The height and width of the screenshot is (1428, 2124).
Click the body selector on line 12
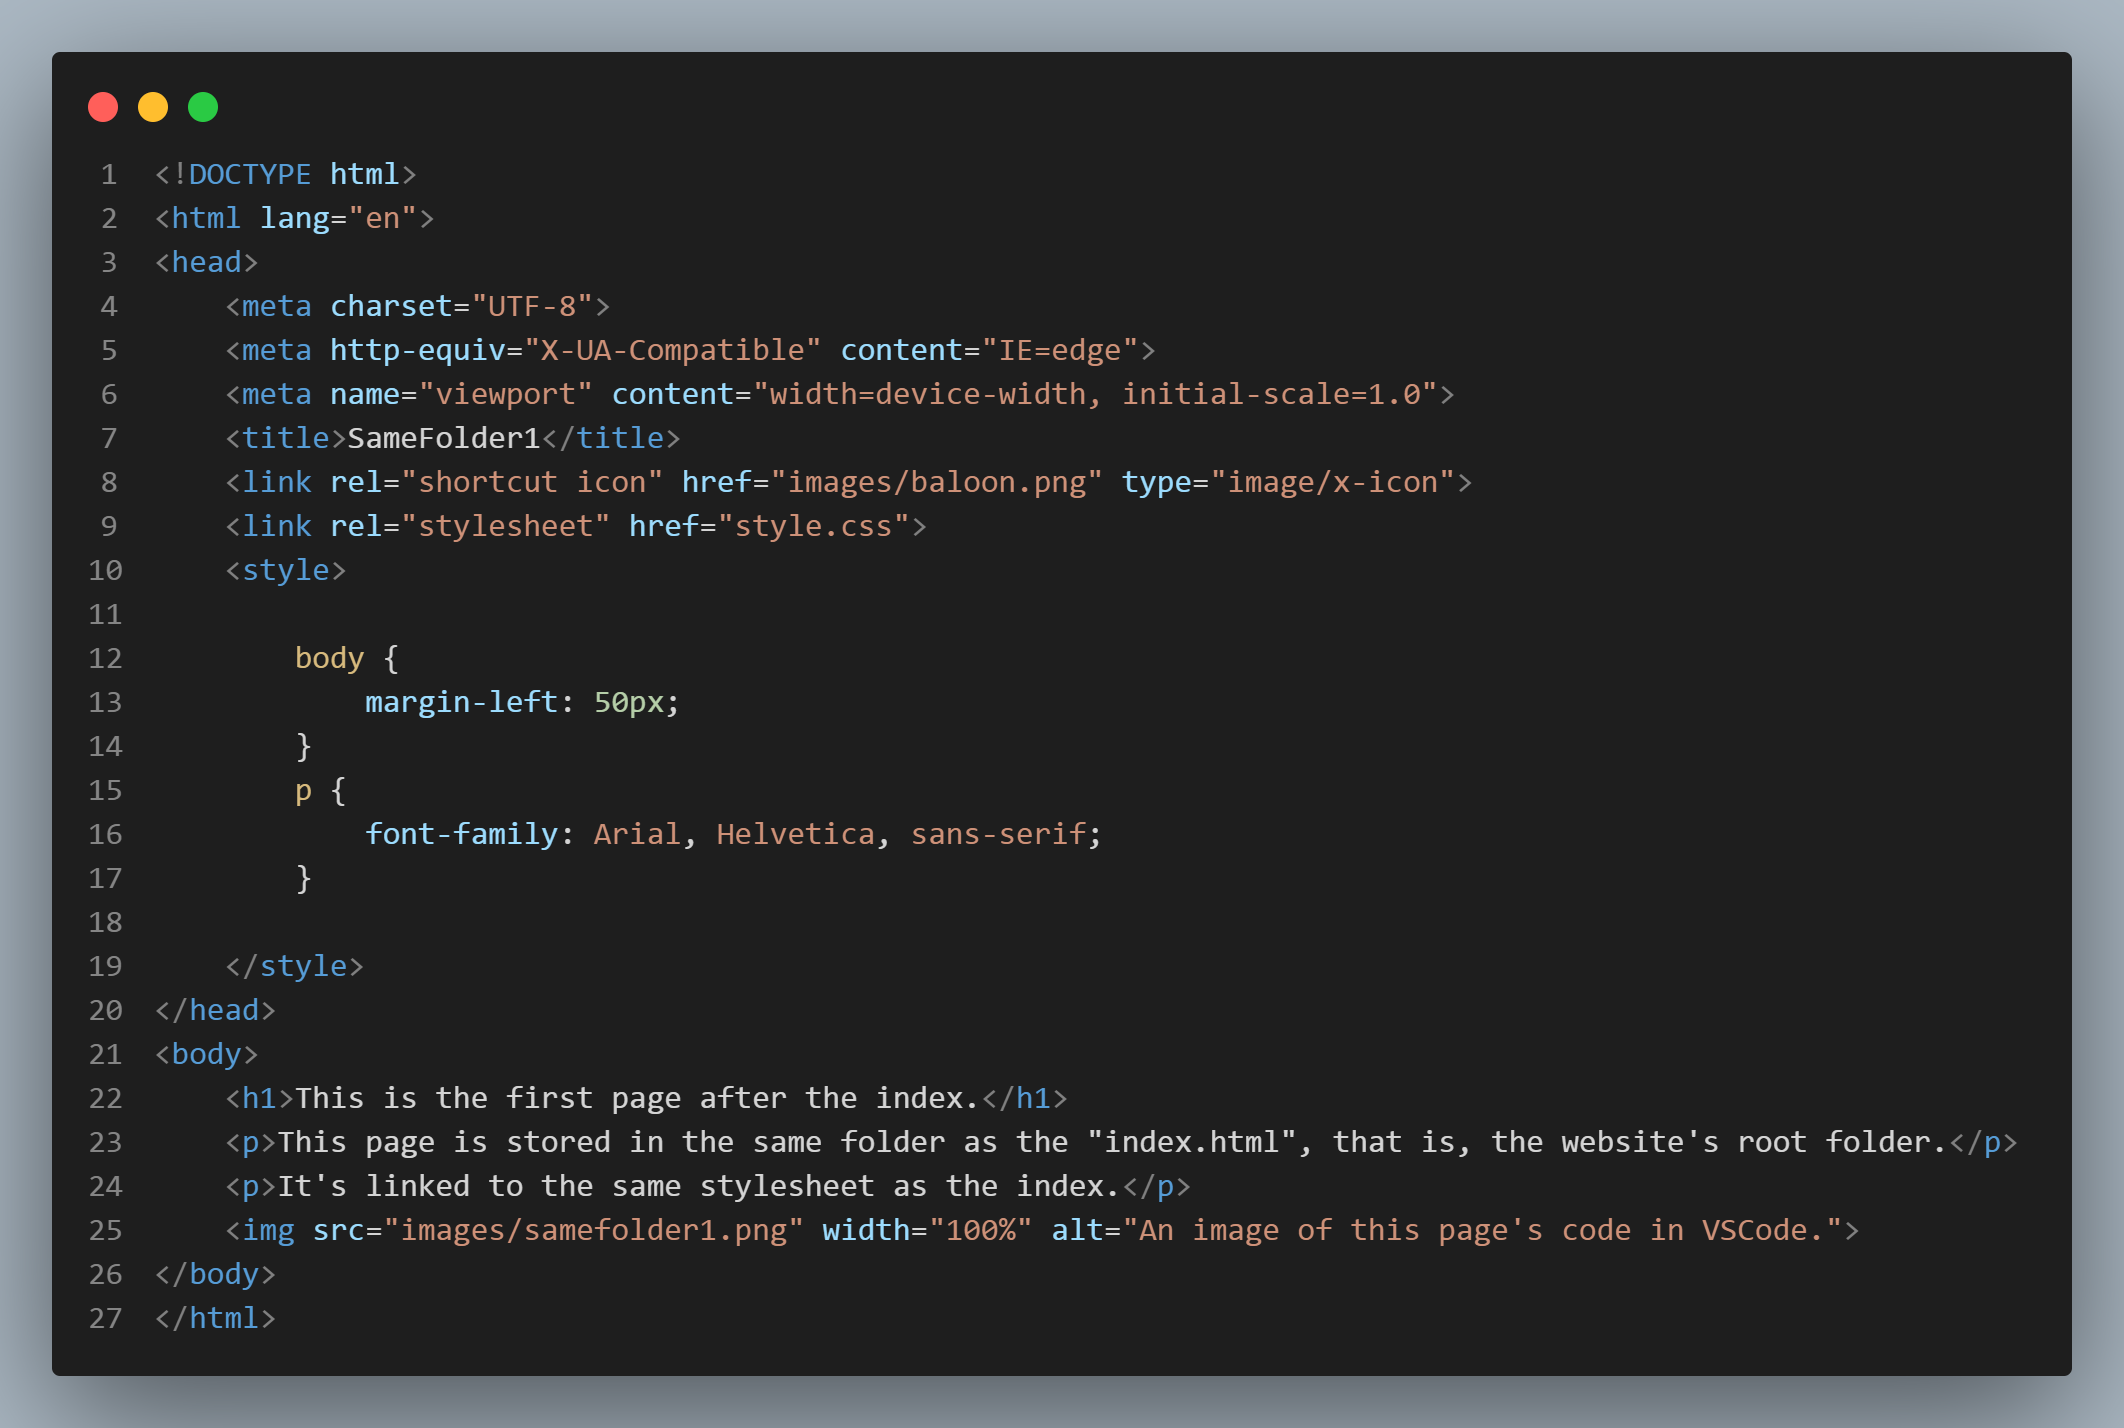pos(329,658)
